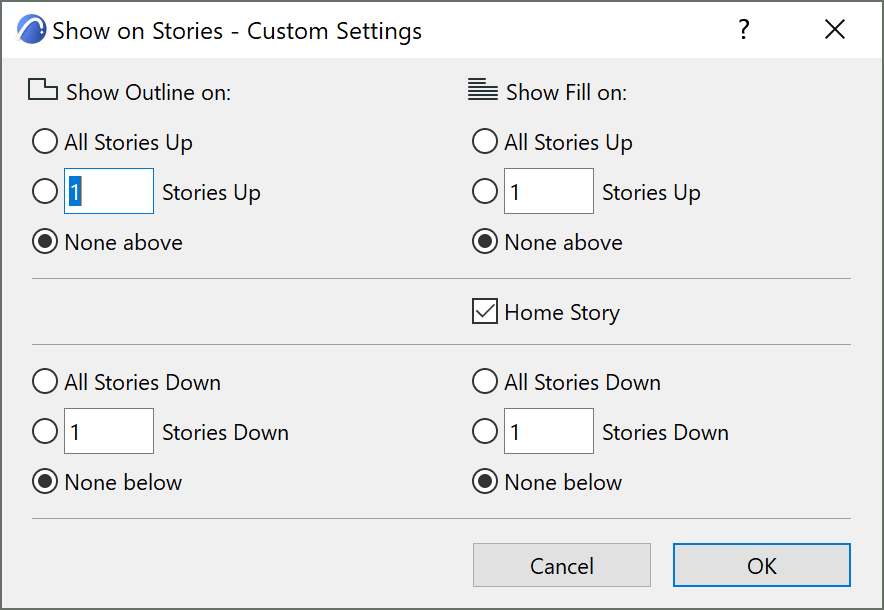This screenshot has height=610, width=884.
Task: Select outline All Stories Down radio button
Action: 45,382
